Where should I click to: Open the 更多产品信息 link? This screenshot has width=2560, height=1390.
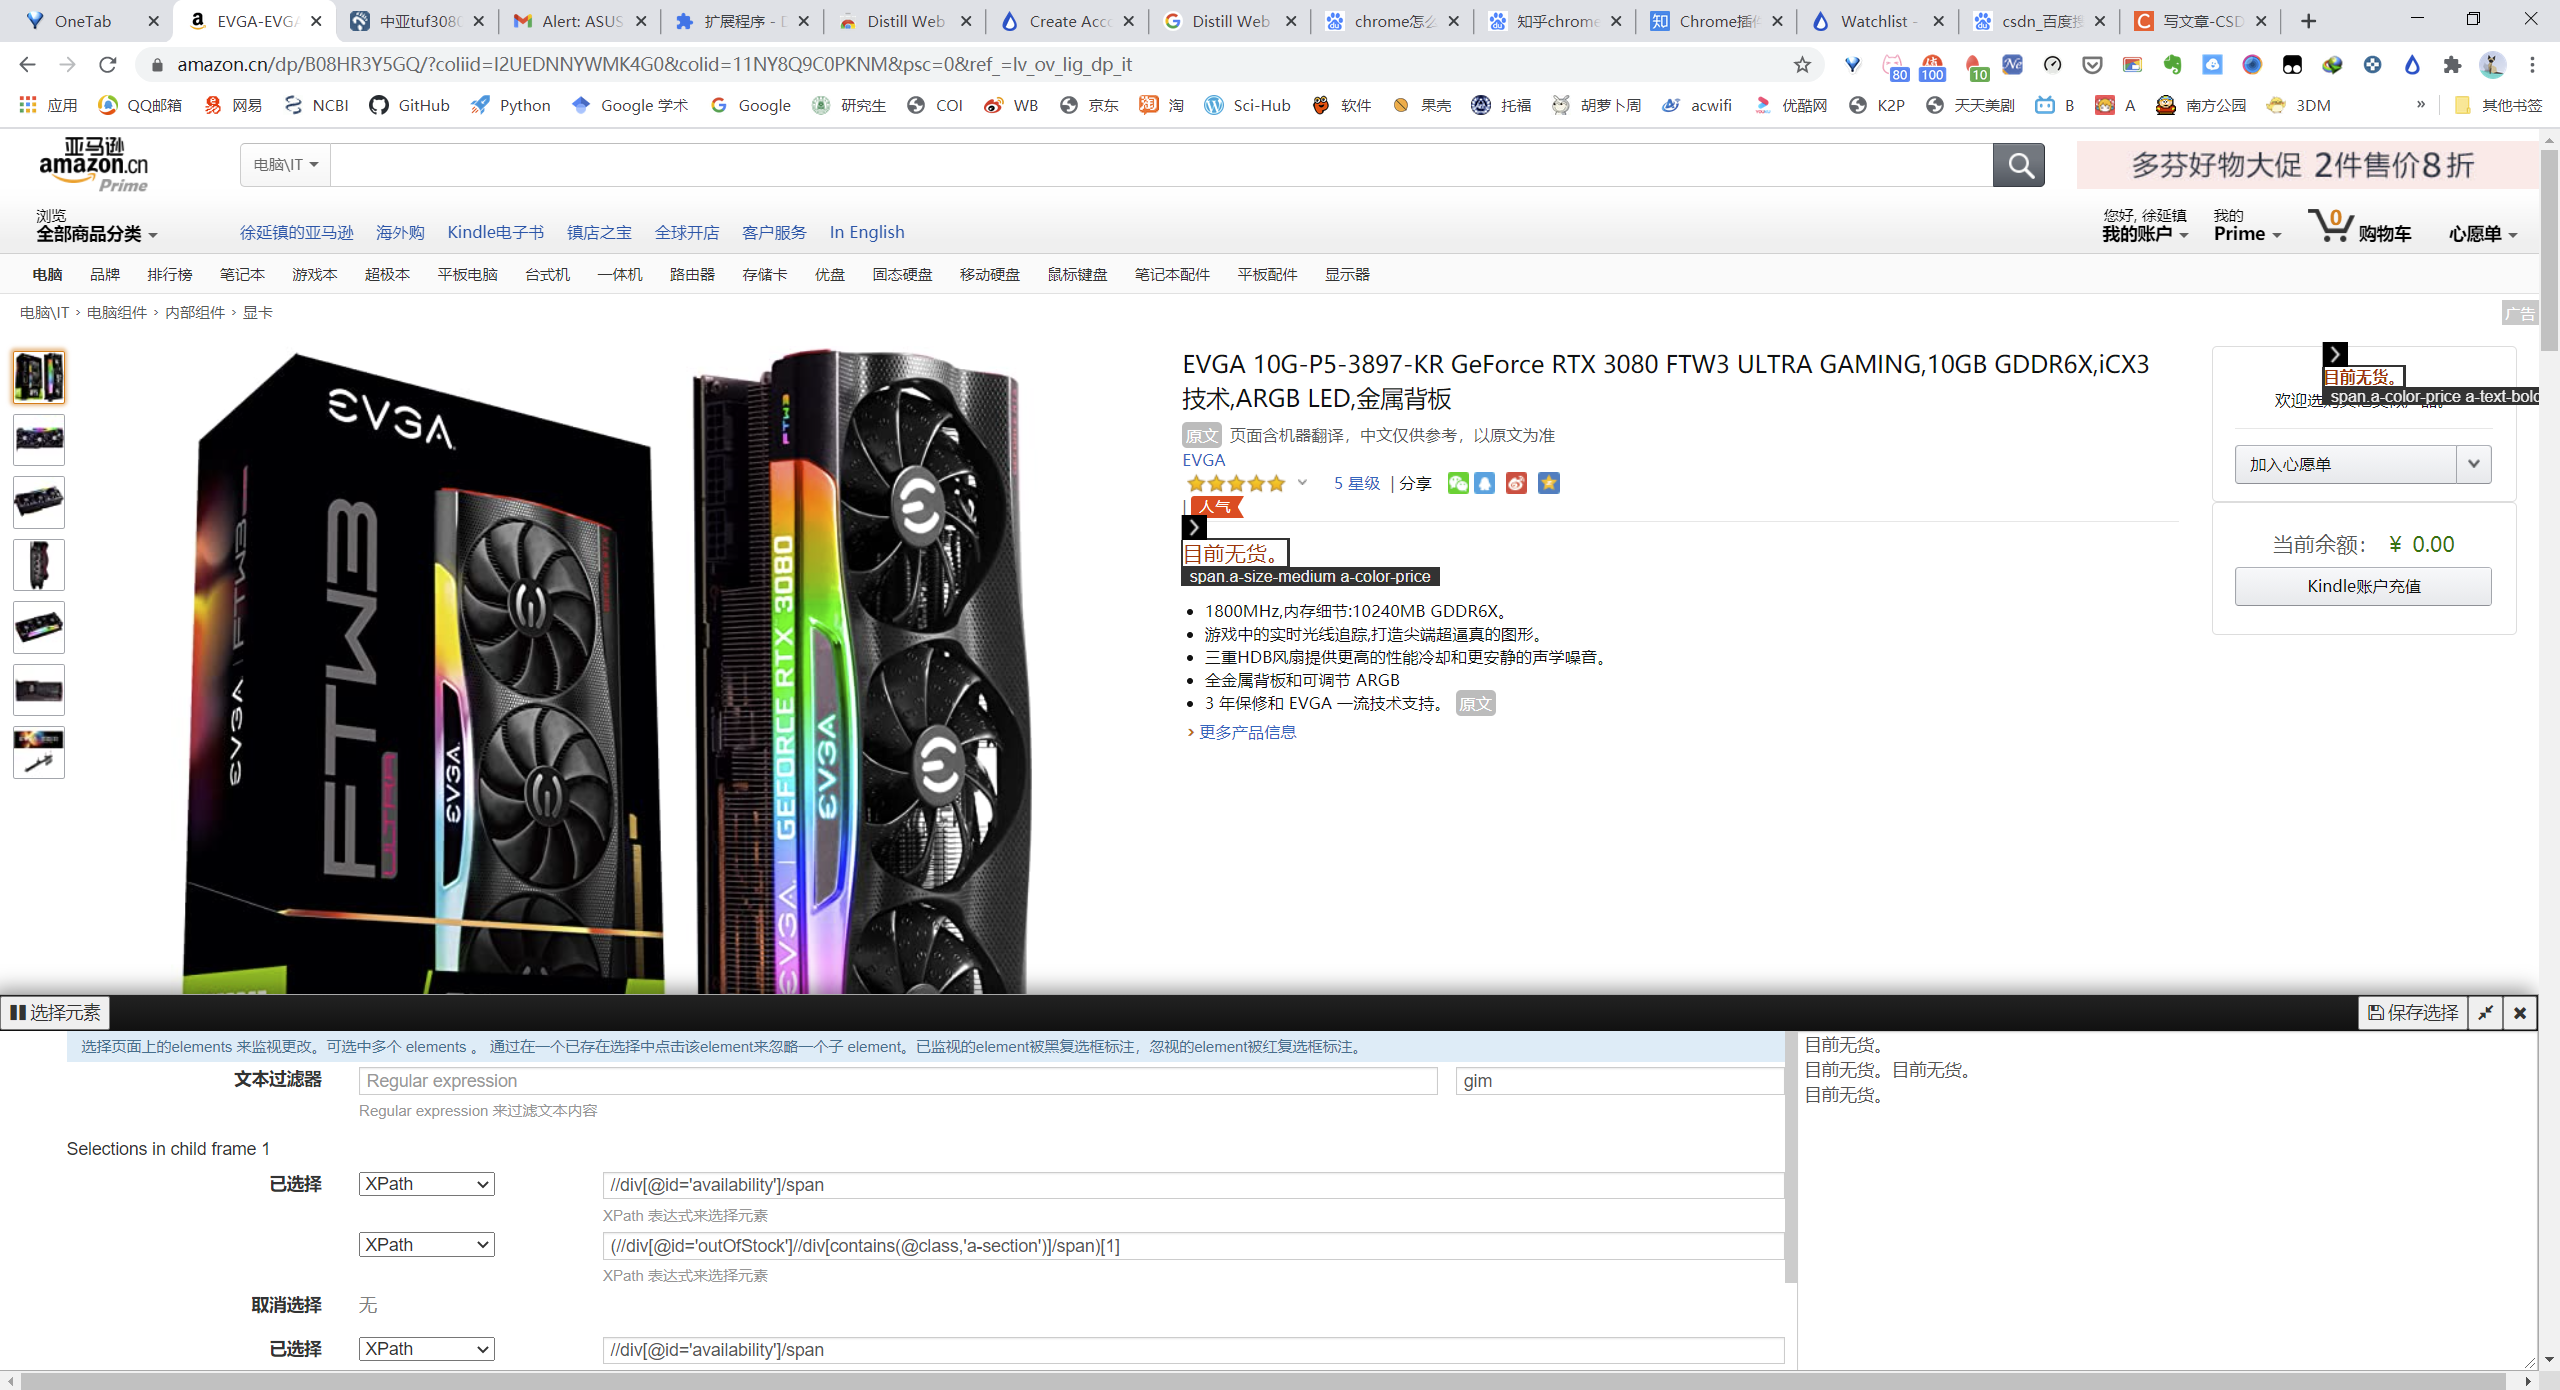[1247, 732]
